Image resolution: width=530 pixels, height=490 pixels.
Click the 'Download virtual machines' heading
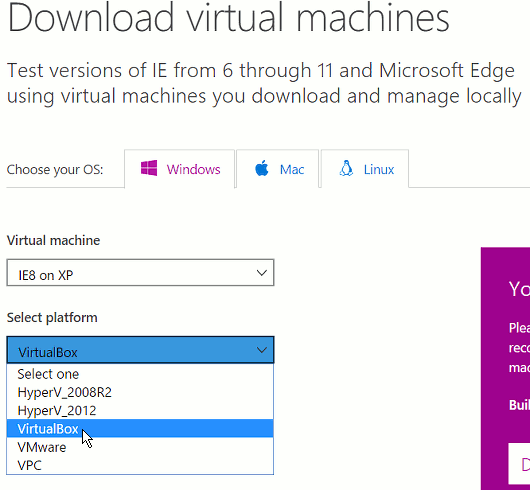click(x=228, y=17)
